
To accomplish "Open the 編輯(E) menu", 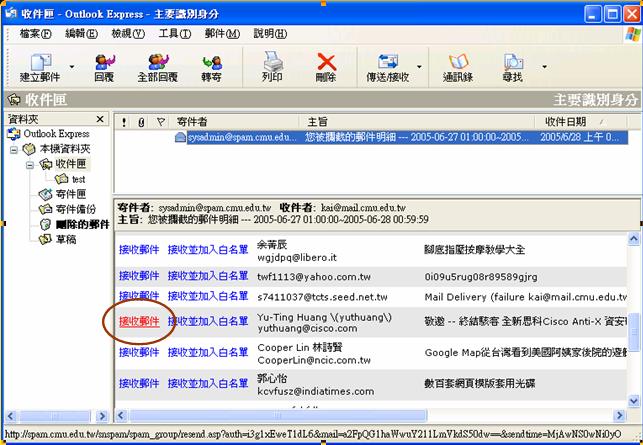I will click(x=81, y=34).
